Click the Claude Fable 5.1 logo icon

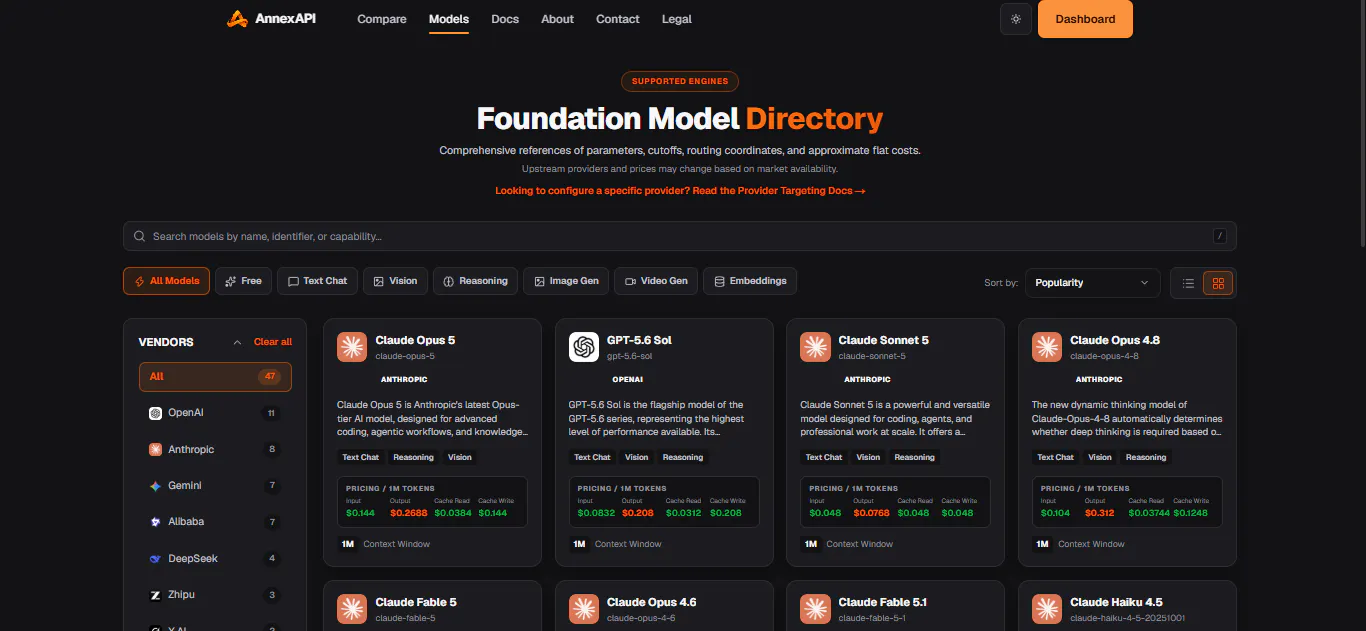click(x=815, y=609)
